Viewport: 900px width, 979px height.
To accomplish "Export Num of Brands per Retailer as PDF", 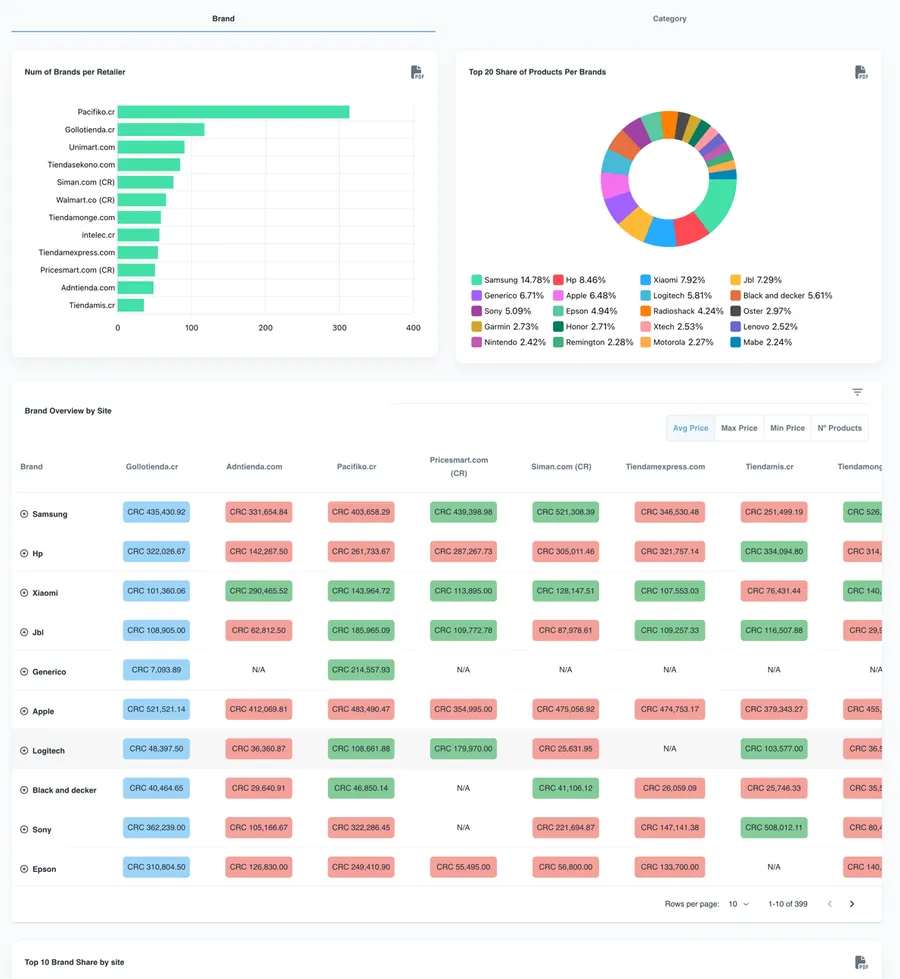I will [x=417, y=72].
